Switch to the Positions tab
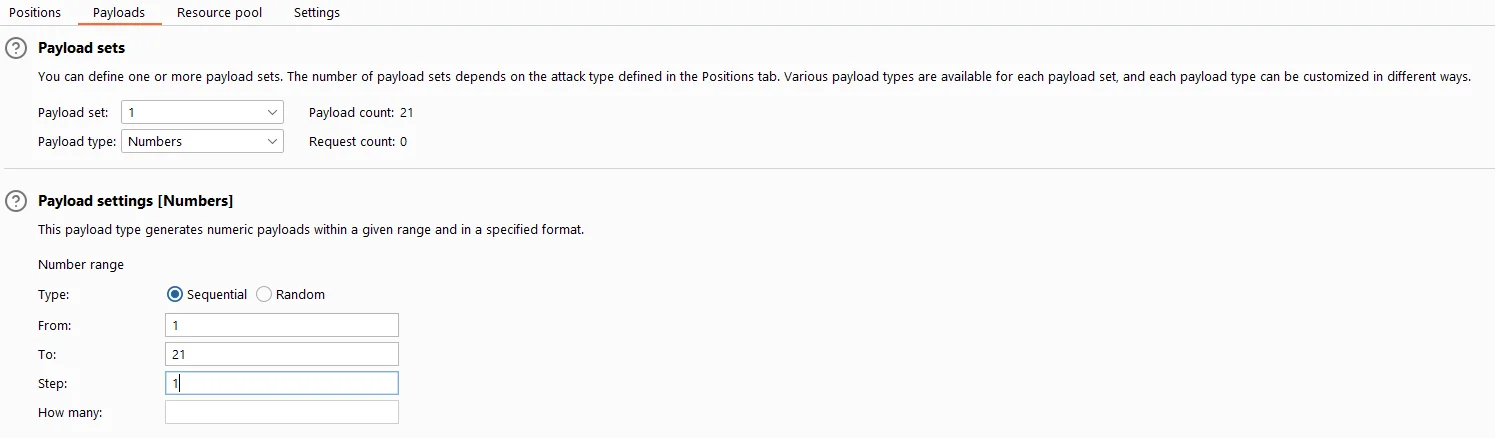Screen dimensions: 1495x438 [35, 12]
